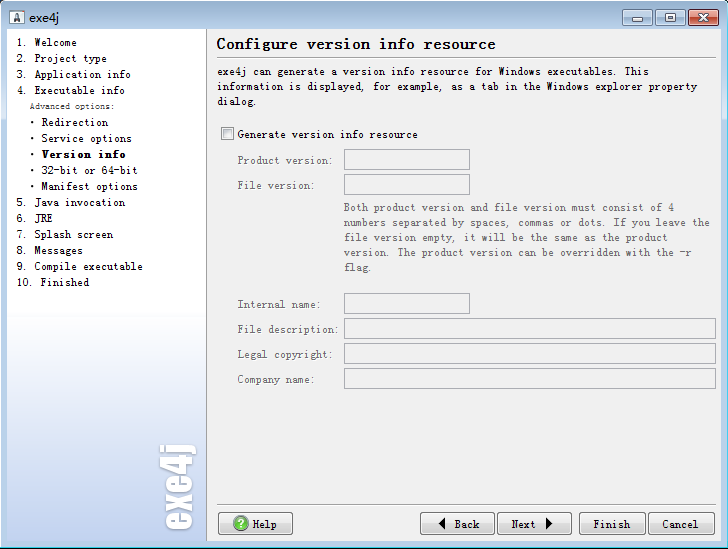Click the left arrow icon on Back

442,523
